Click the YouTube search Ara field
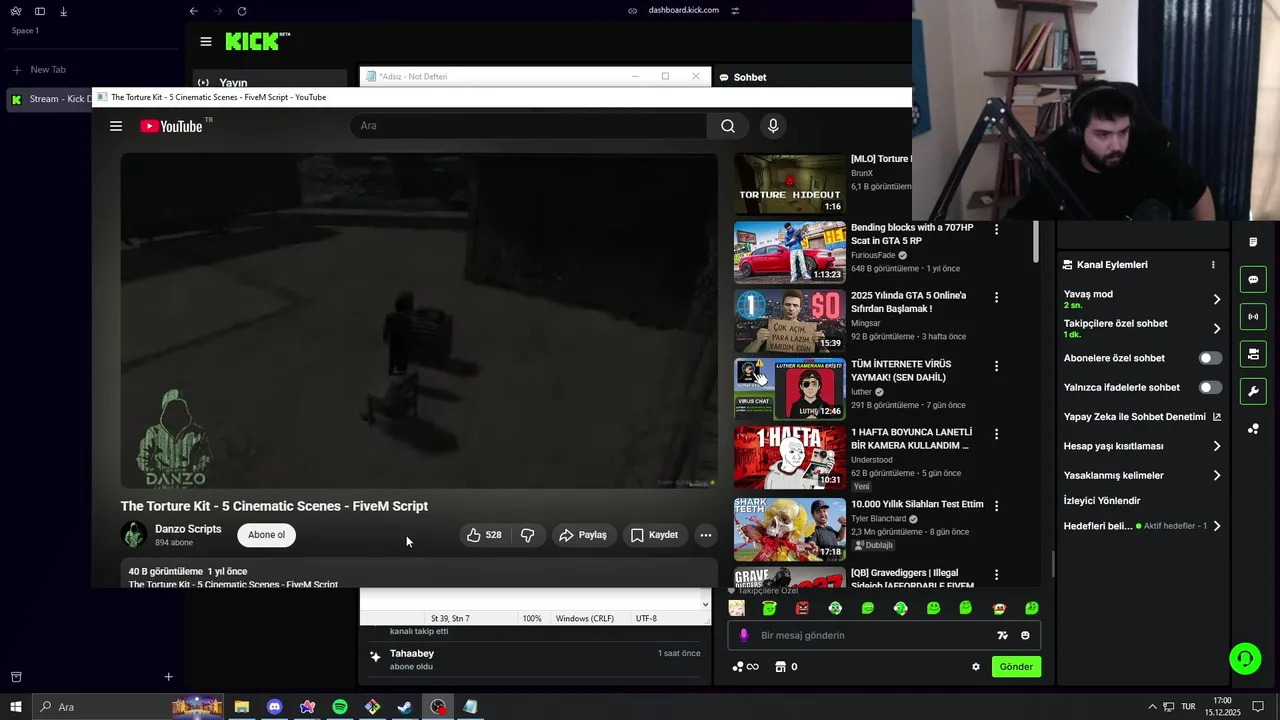Screen dimensions: 1280x720 [x=528, y=126]
